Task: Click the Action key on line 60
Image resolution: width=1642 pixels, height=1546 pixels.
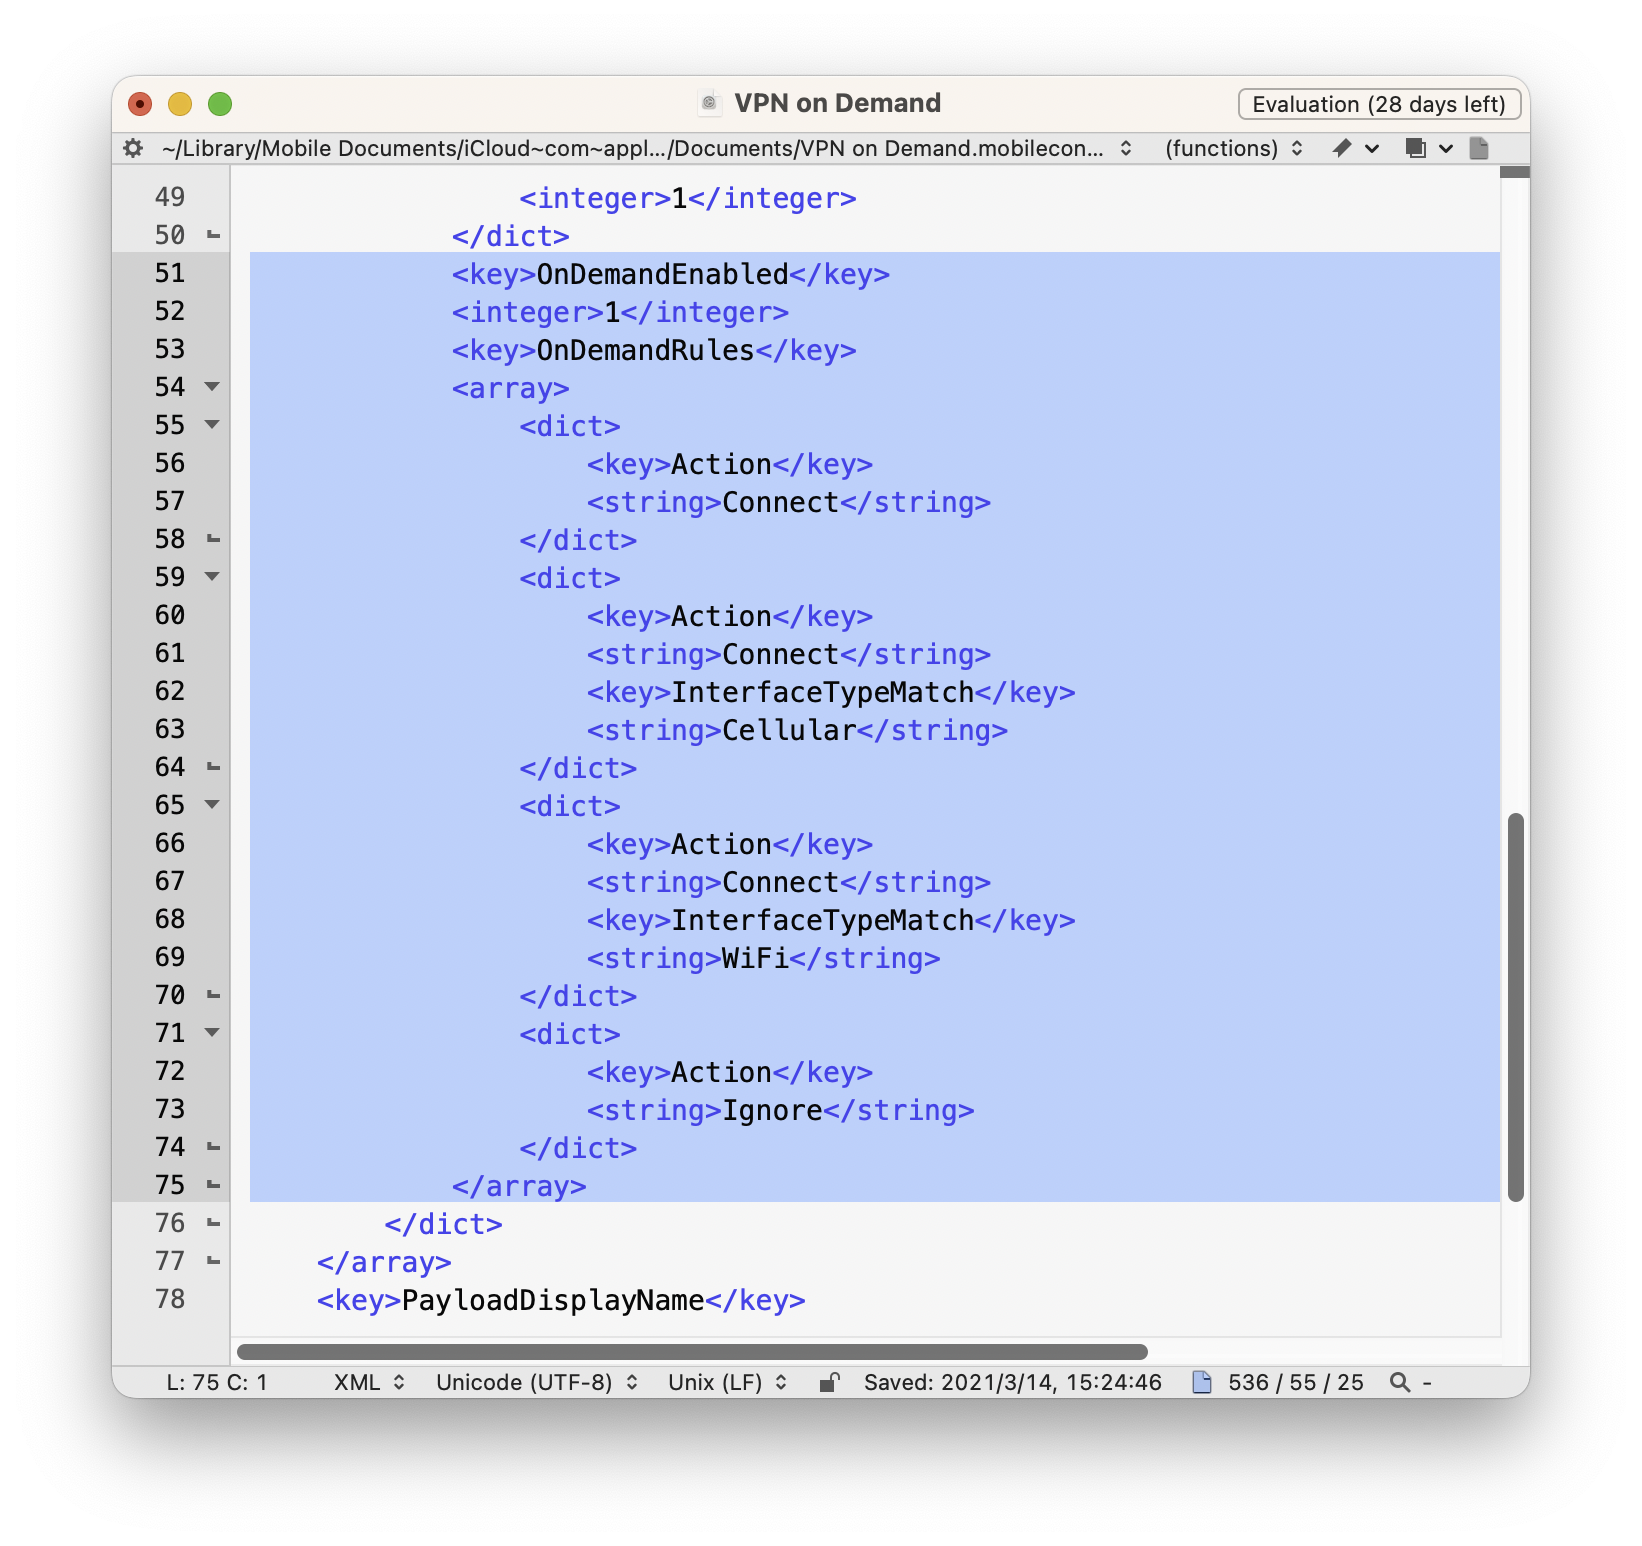Action: click(x=721, y=616)
